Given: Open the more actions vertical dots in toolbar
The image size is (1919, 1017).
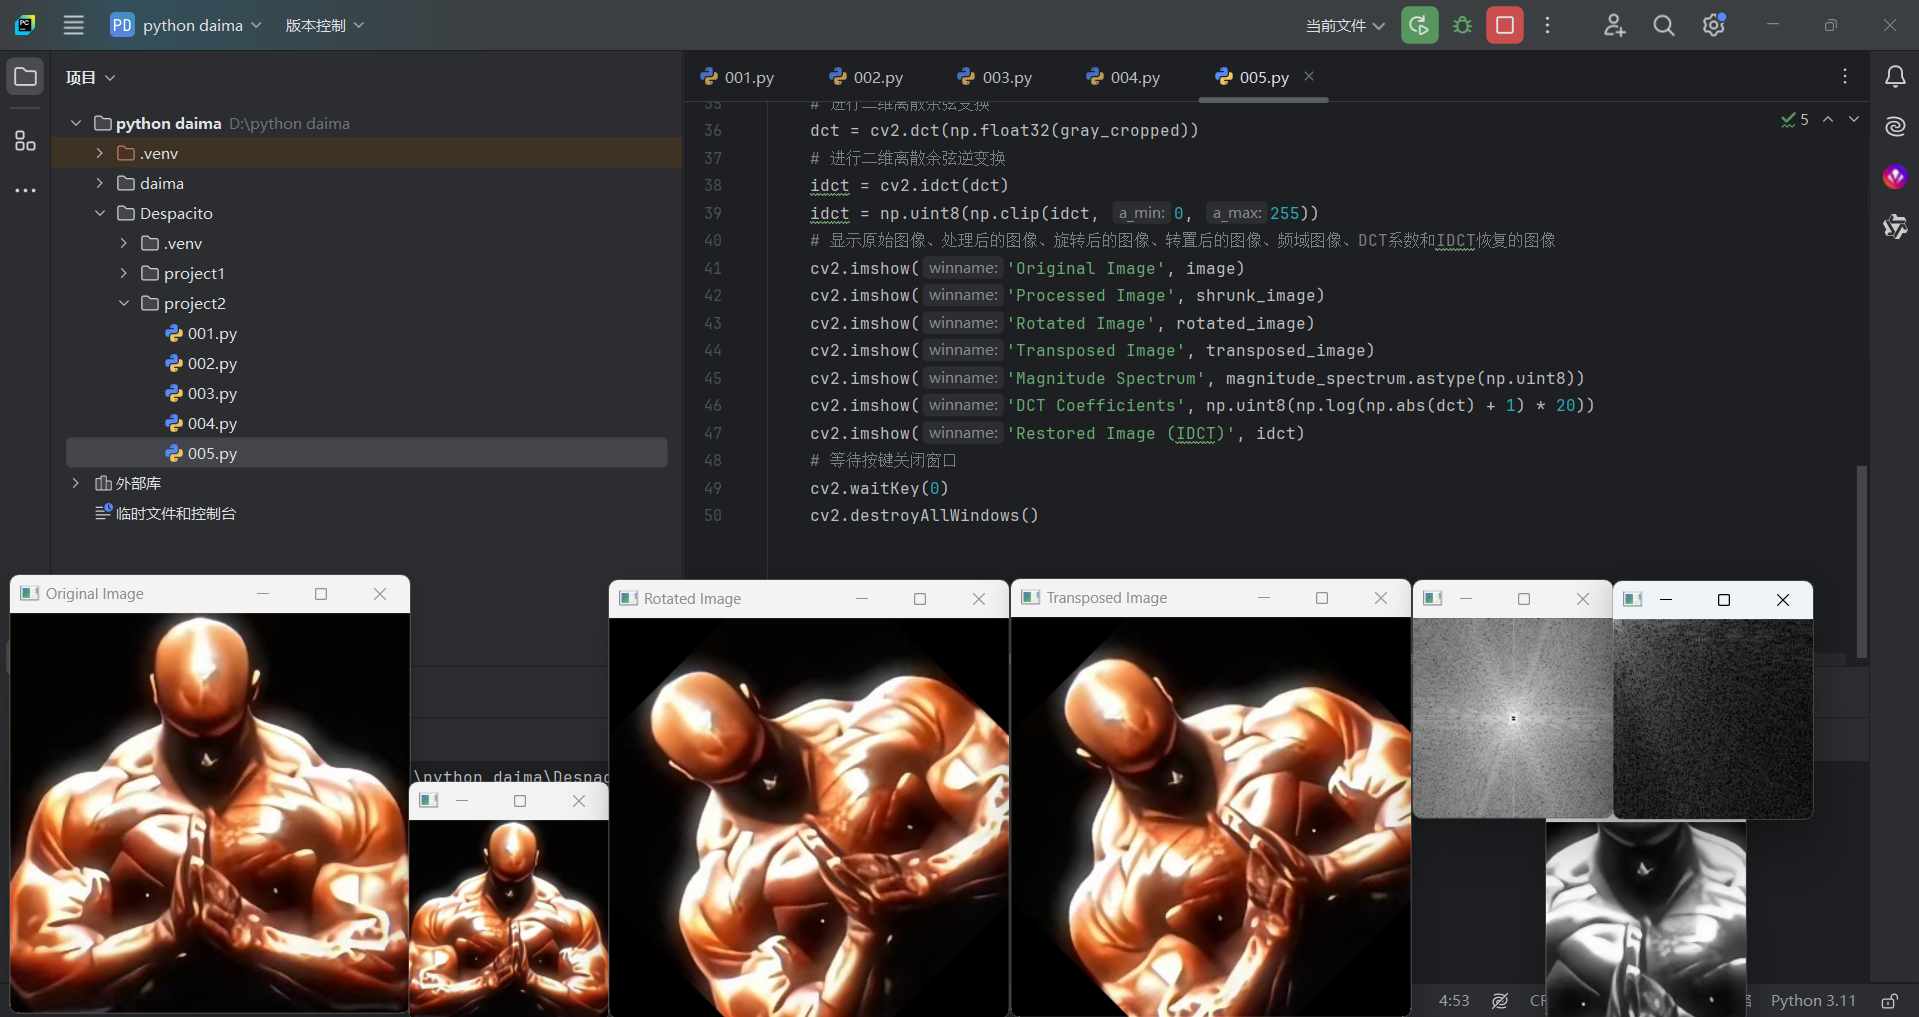Looking at the screenshot, I should 1547,25.
